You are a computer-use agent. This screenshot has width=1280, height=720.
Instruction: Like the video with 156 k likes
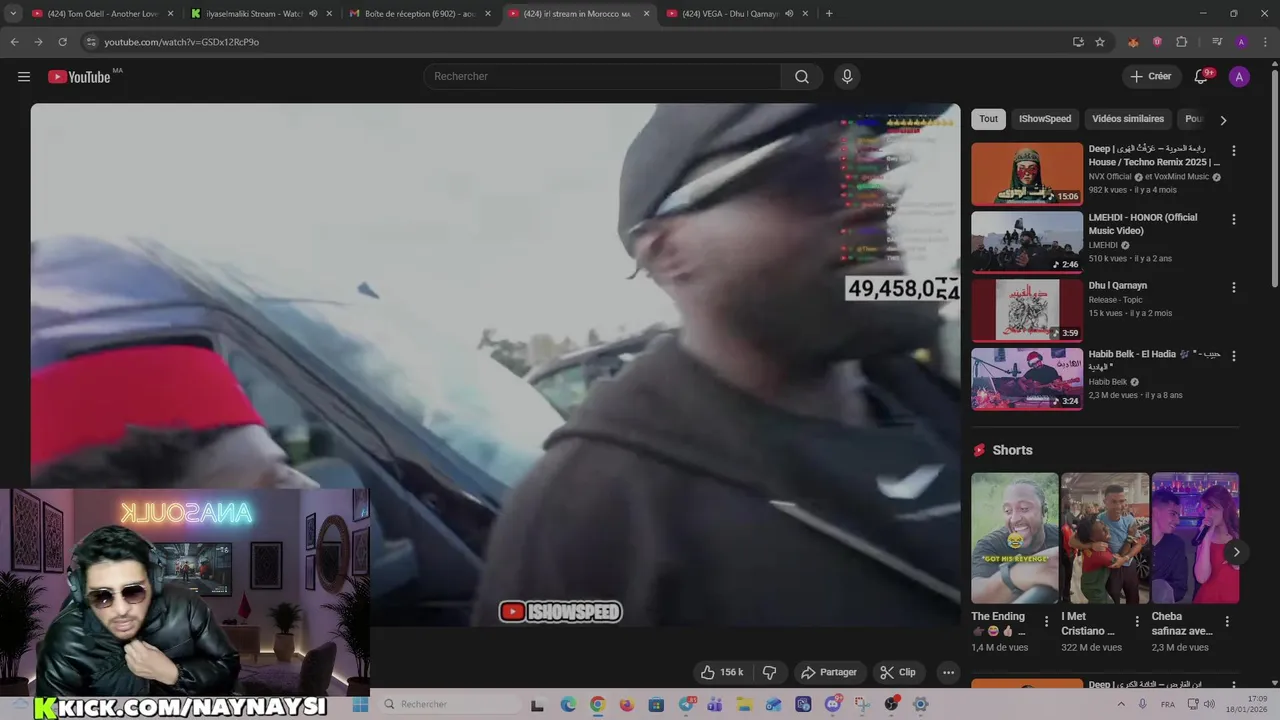(722, 672)
